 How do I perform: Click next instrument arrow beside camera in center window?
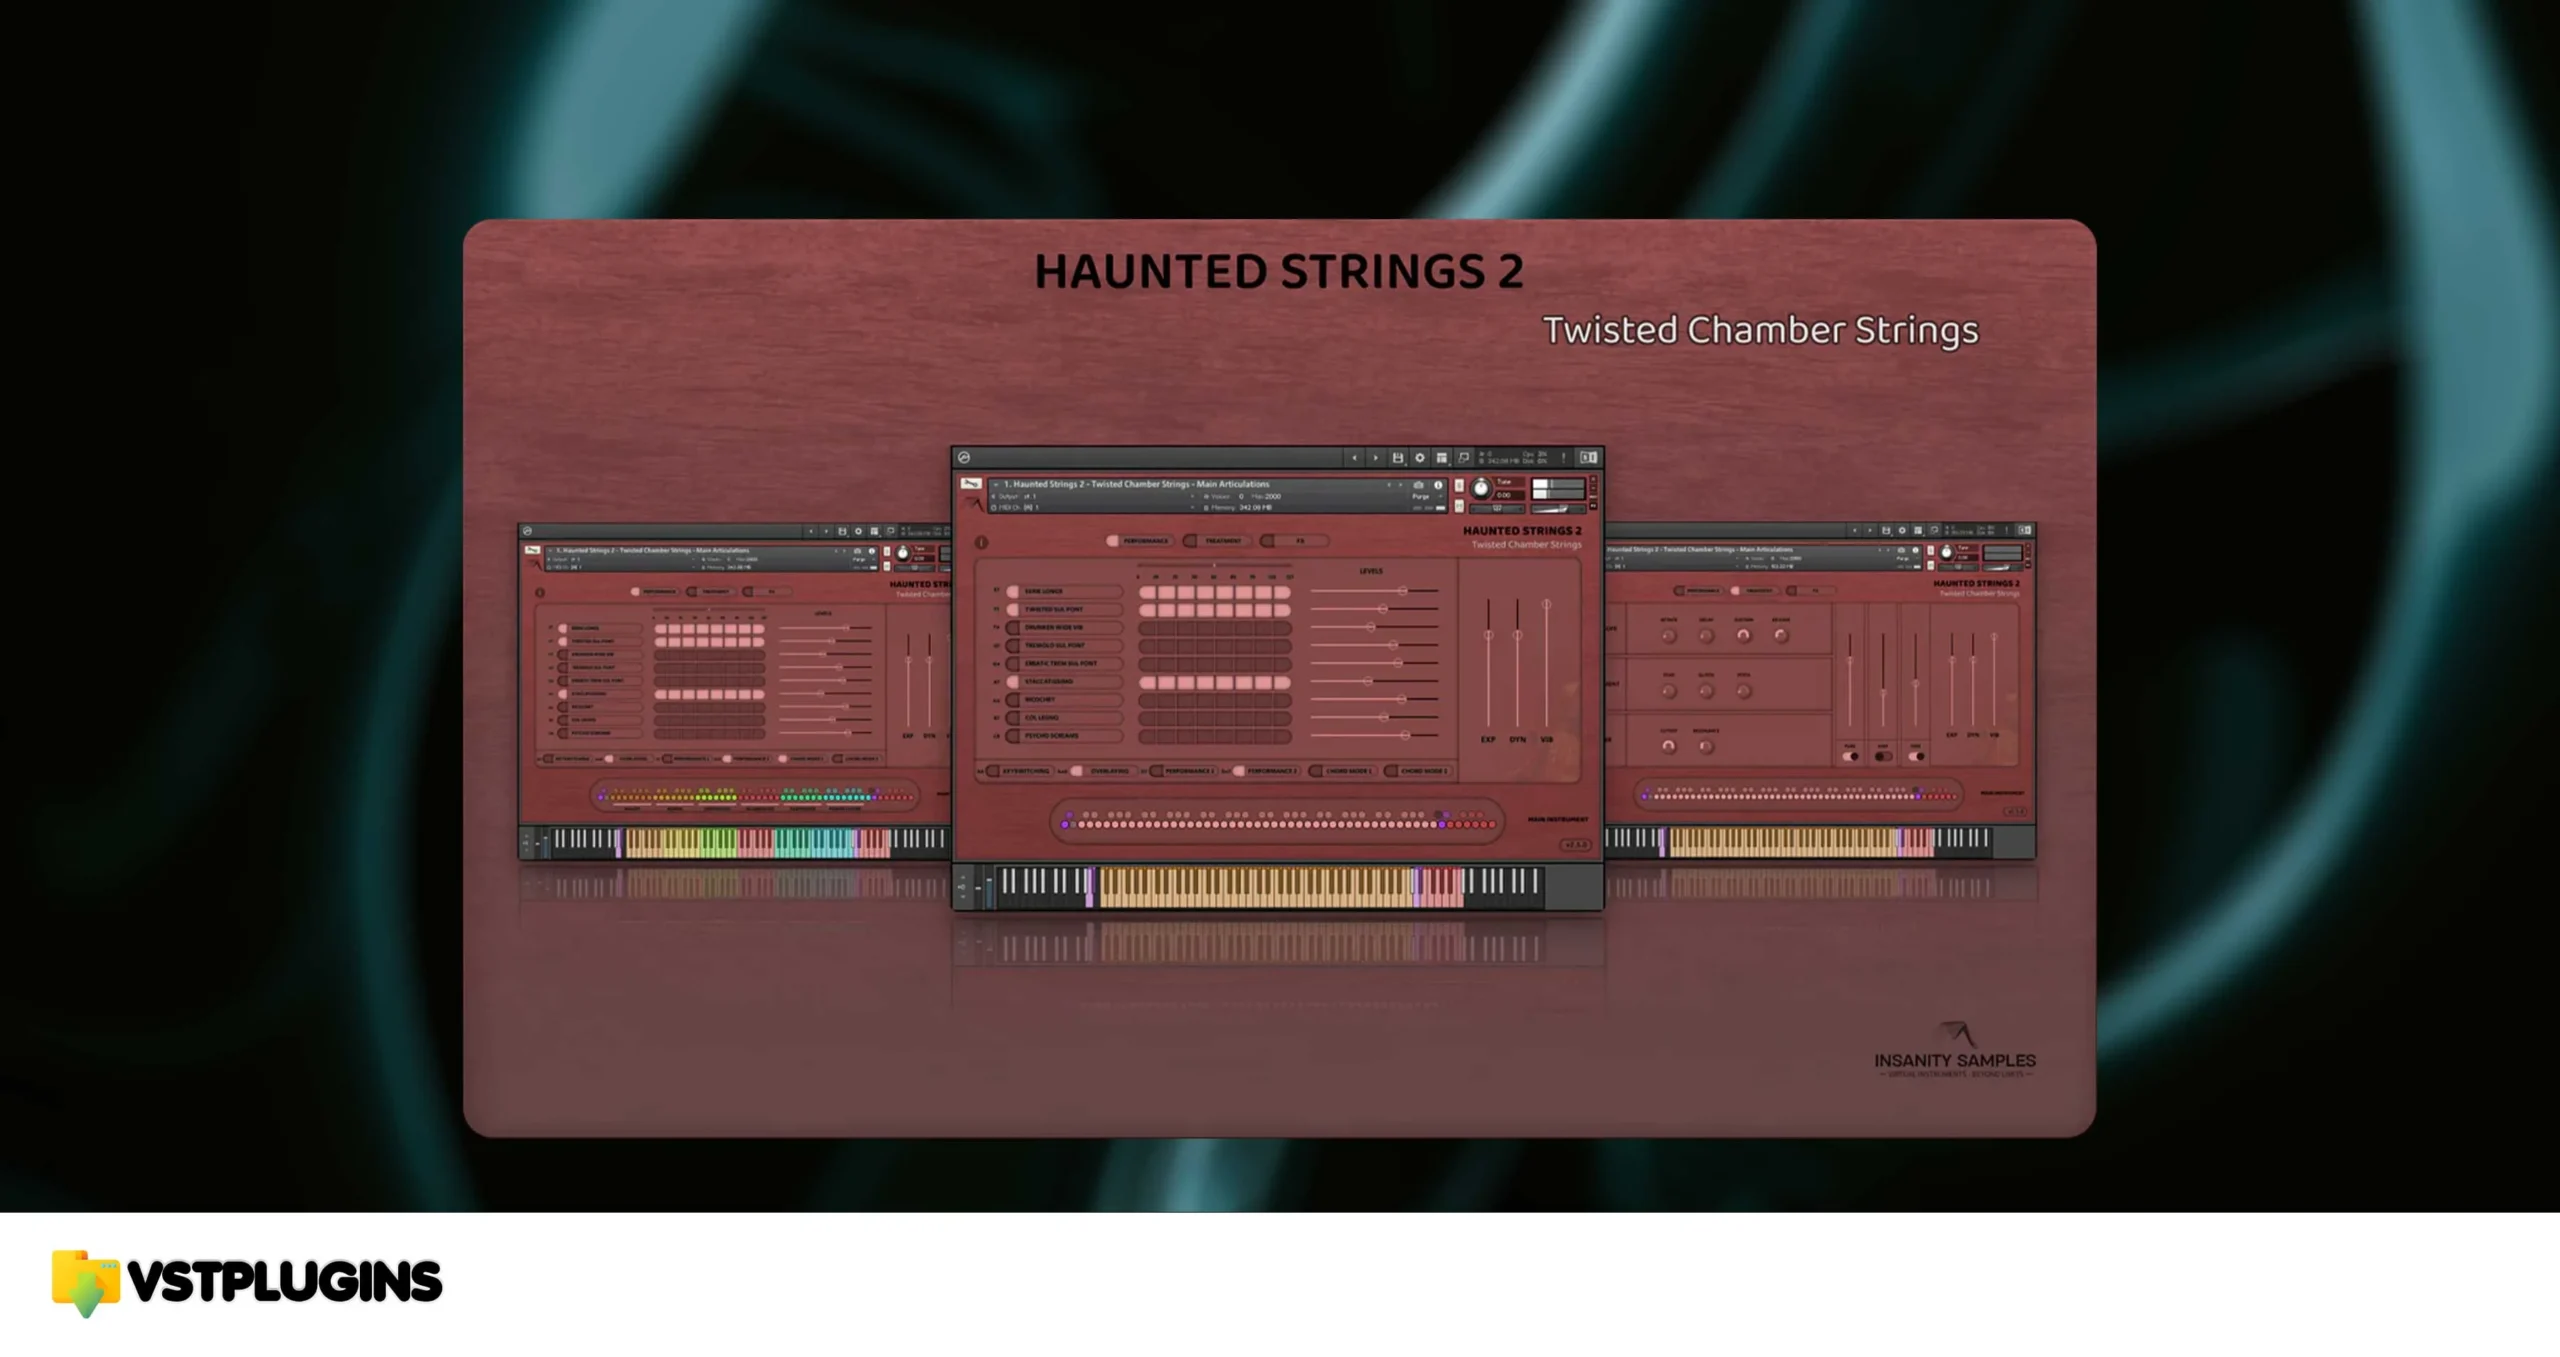(x=1401, y=485)
